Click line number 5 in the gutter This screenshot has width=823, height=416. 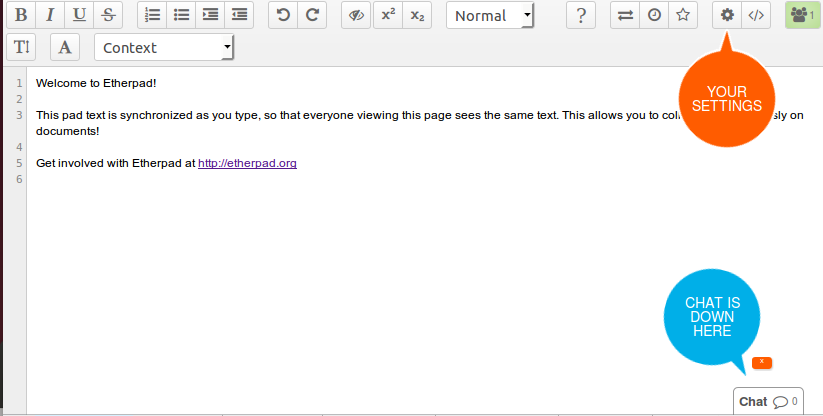tap(19, 163)
